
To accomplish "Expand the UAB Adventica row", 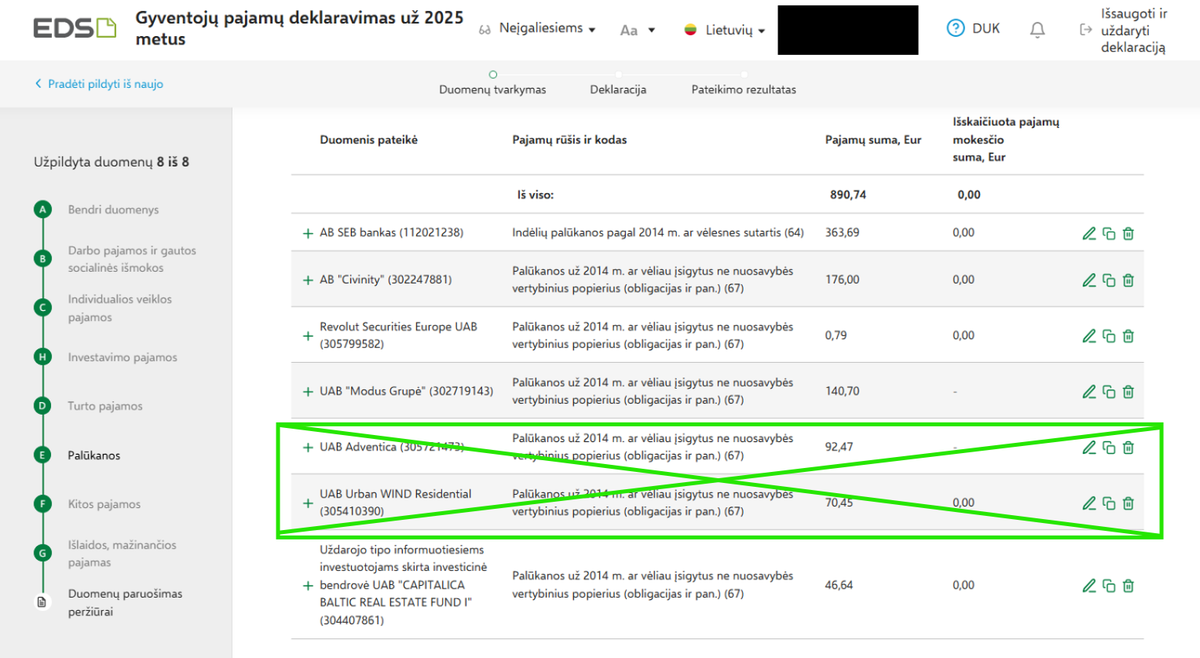I will click(x=307, y=448).
